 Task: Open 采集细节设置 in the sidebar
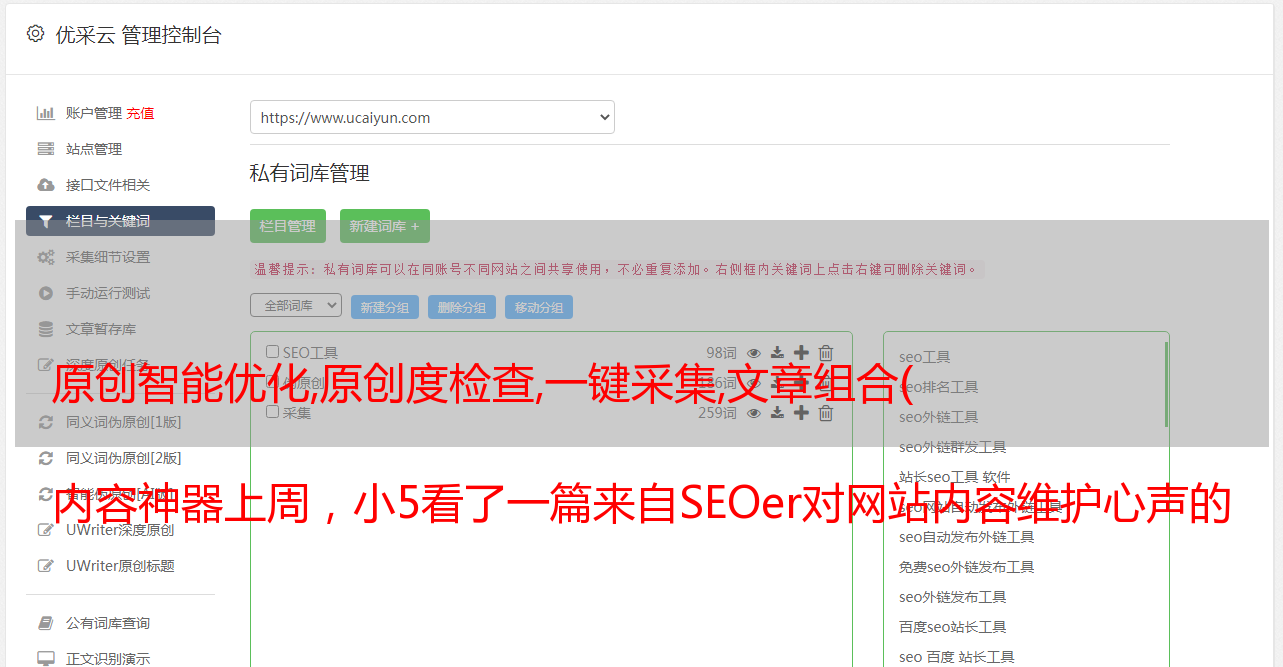point(108,257)
